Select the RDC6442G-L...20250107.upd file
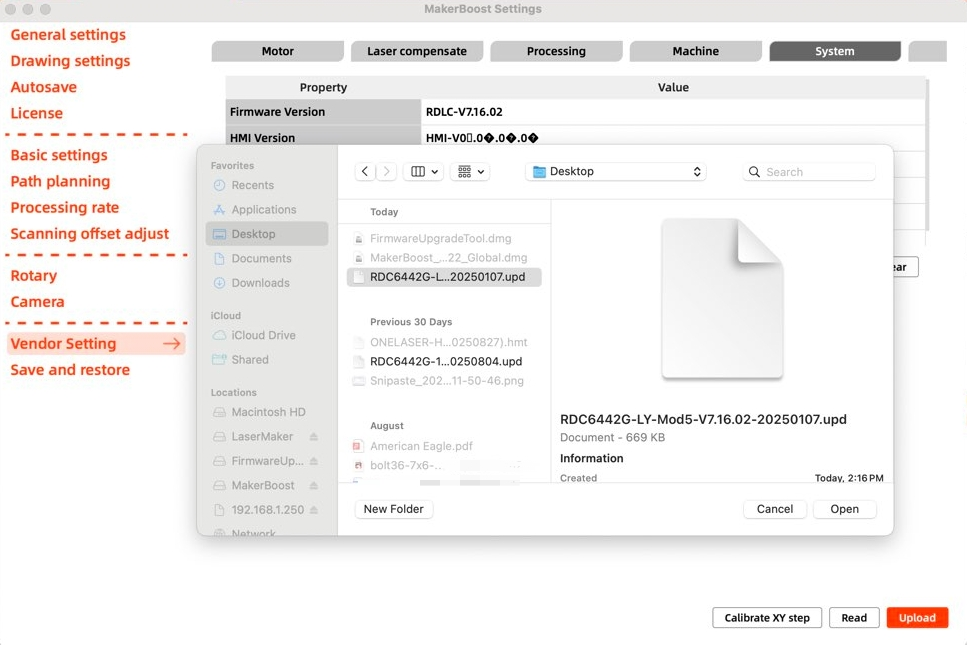Viewport: 967px width, 645px height. pyautogui.click(x=443, y=276)
